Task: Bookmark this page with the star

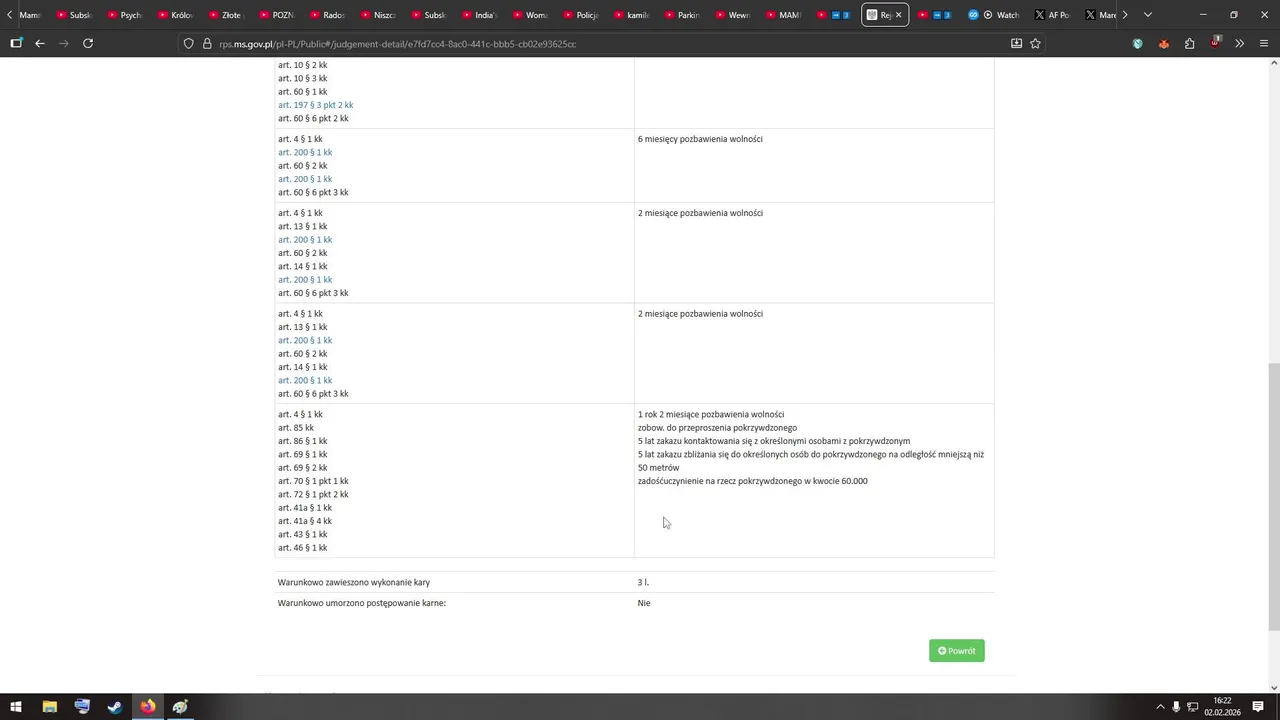Action: click(x=1035, y=43)
